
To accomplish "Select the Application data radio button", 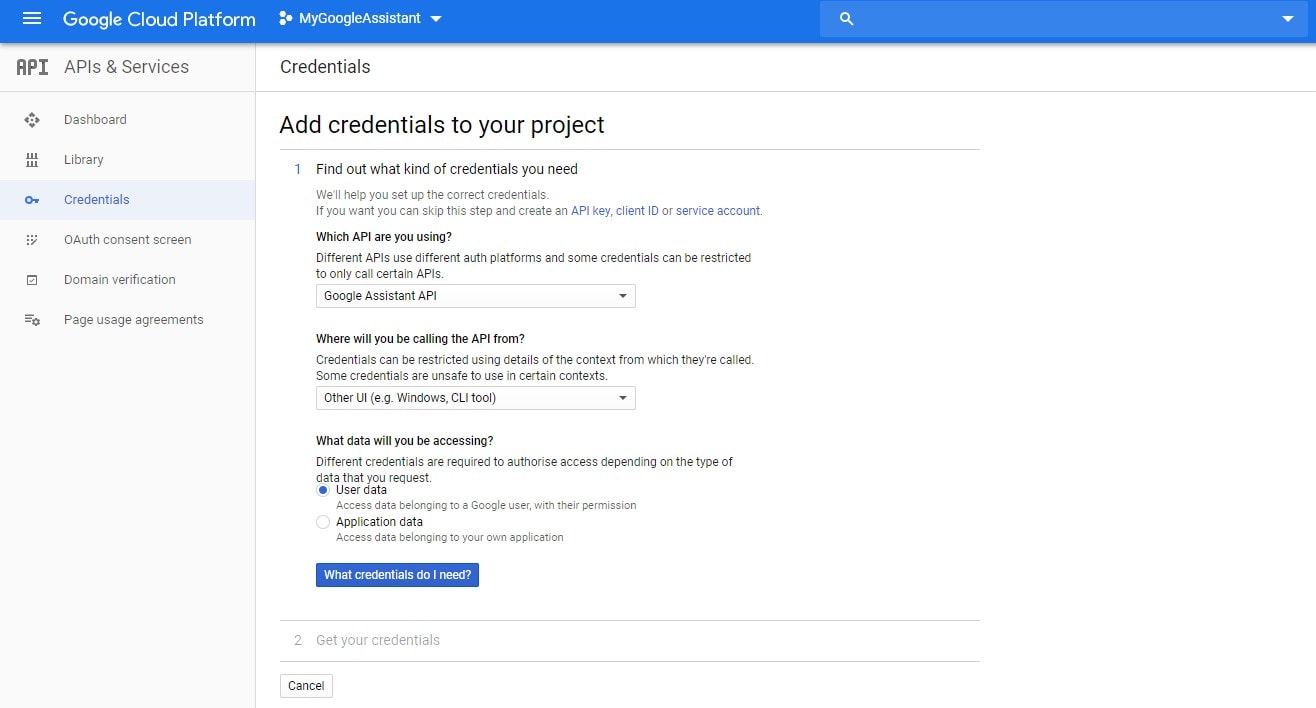I will click(x=323, y=522).
